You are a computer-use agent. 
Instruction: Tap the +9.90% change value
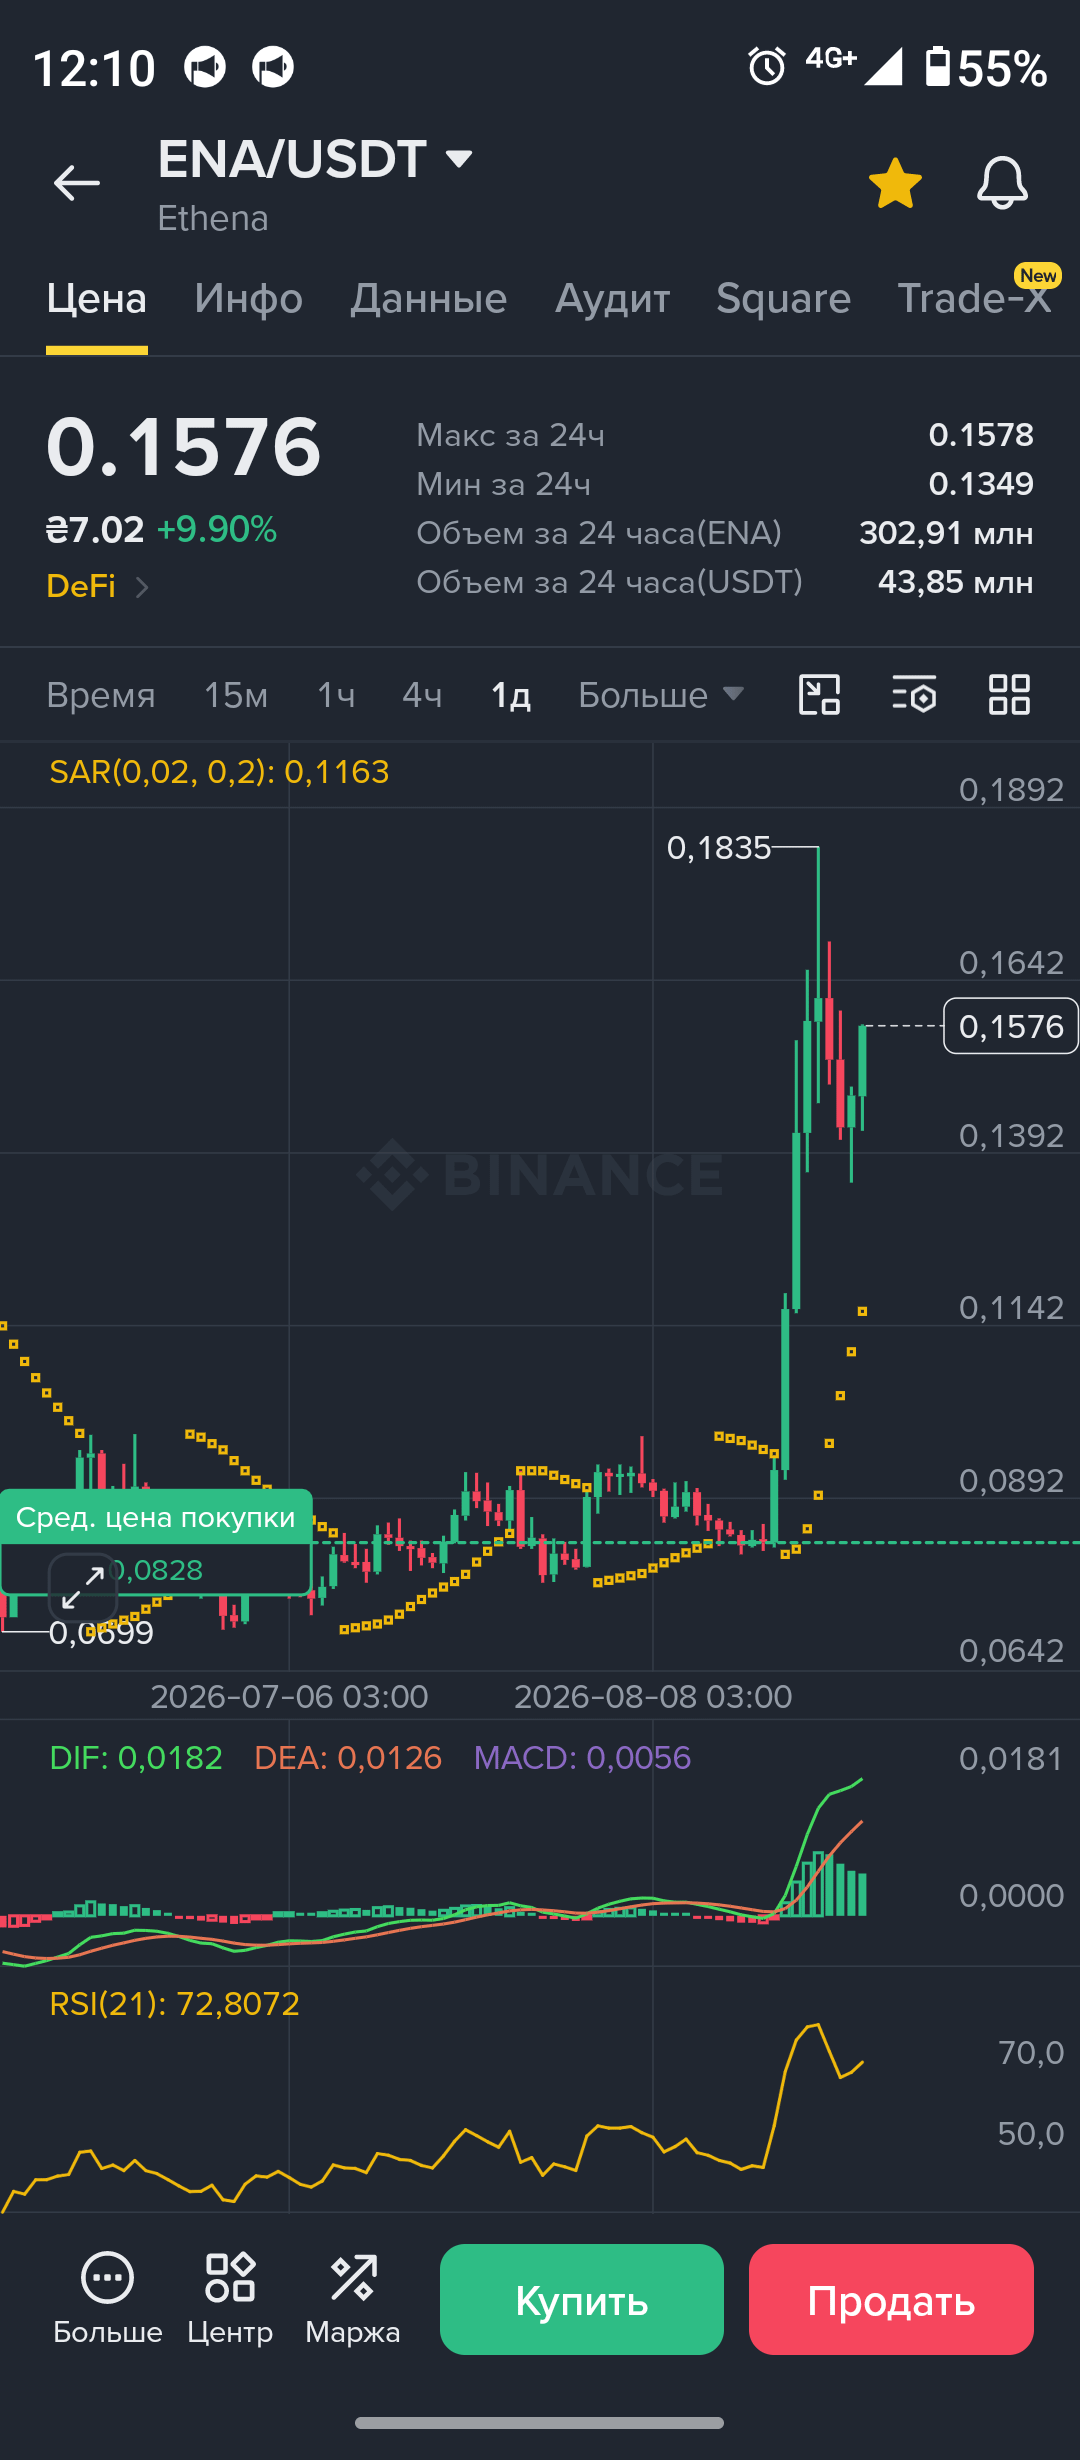217,529
